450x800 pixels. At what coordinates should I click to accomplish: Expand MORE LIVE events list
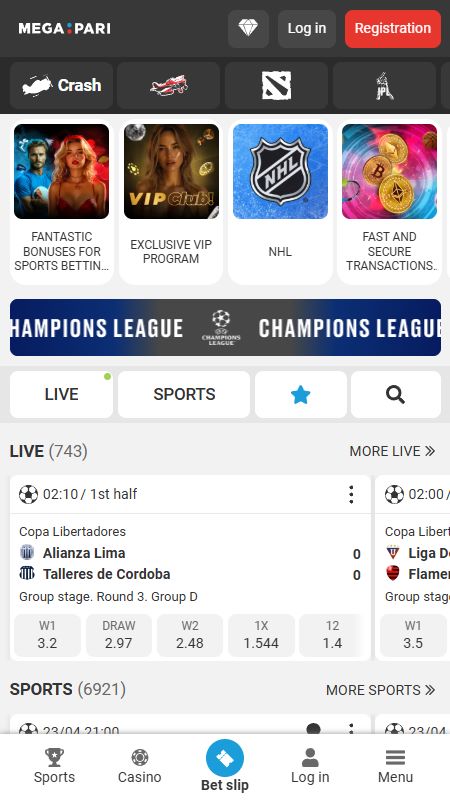pyautogui.click(x=392, y=451)
